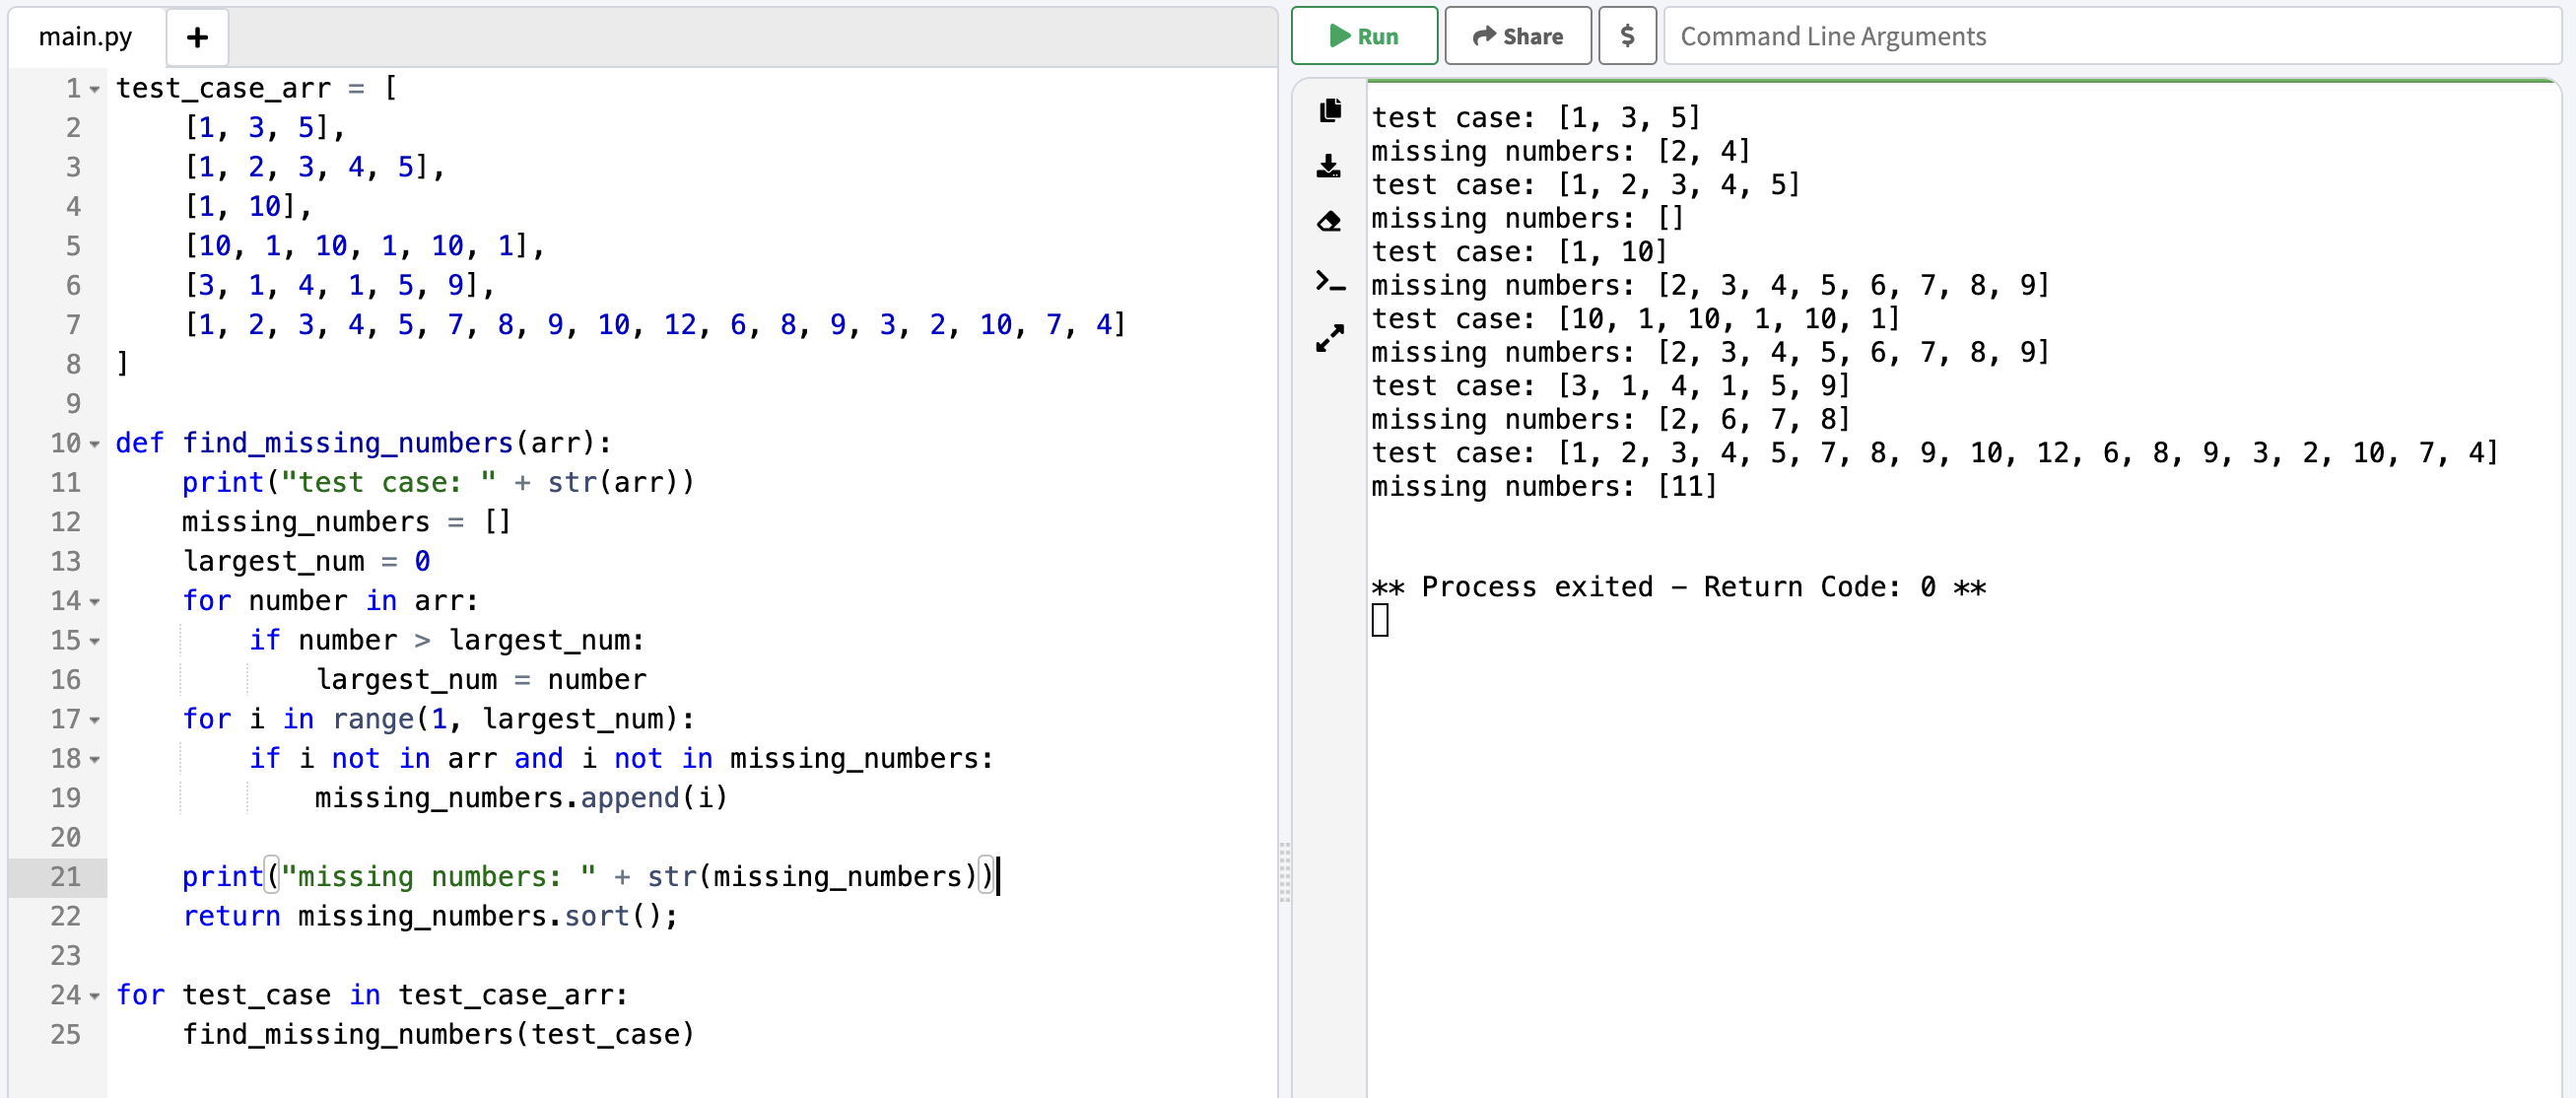Click the dollar sign arguments icon
2576x1098 pixels.
pyautogui.click(x=1627, y=36)
